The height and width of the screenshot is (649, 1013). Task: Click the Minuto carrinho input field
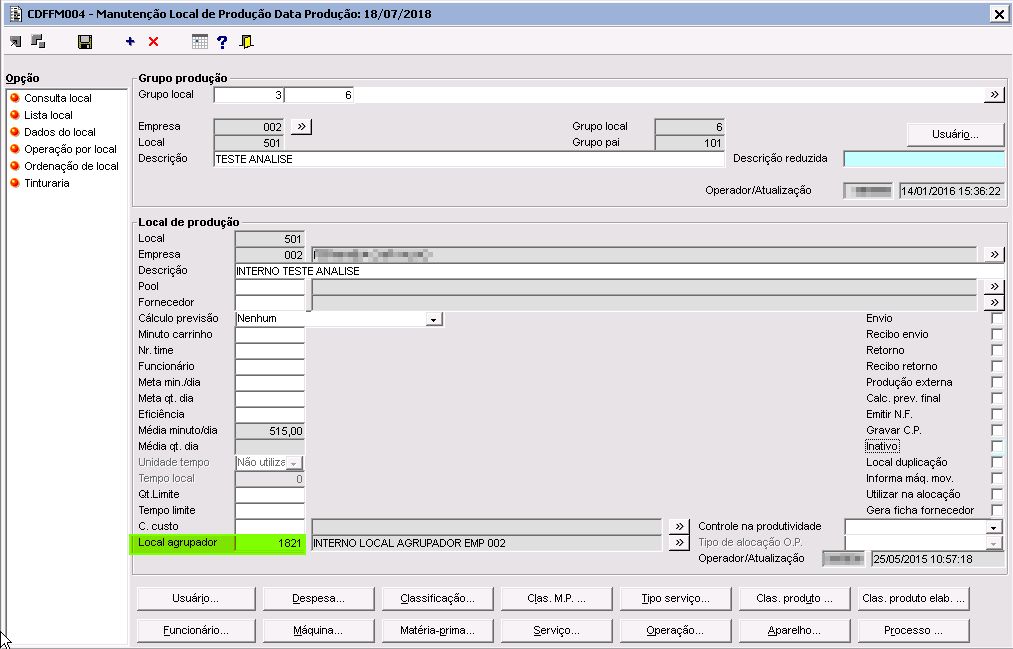pos(269,335)
